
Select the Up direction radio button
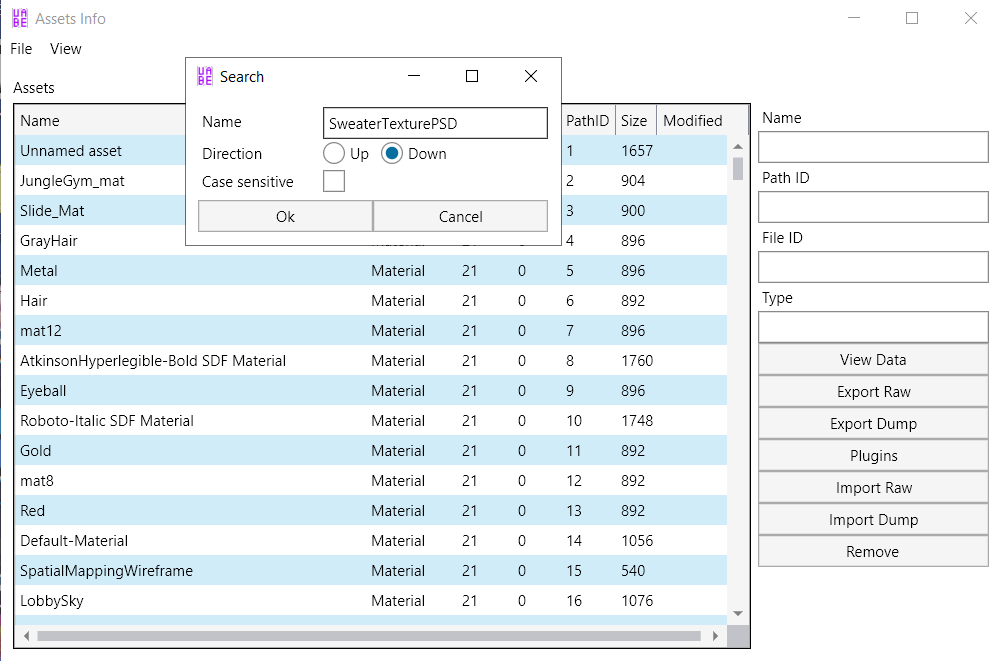pyautogui.click(x=334, y=154)
